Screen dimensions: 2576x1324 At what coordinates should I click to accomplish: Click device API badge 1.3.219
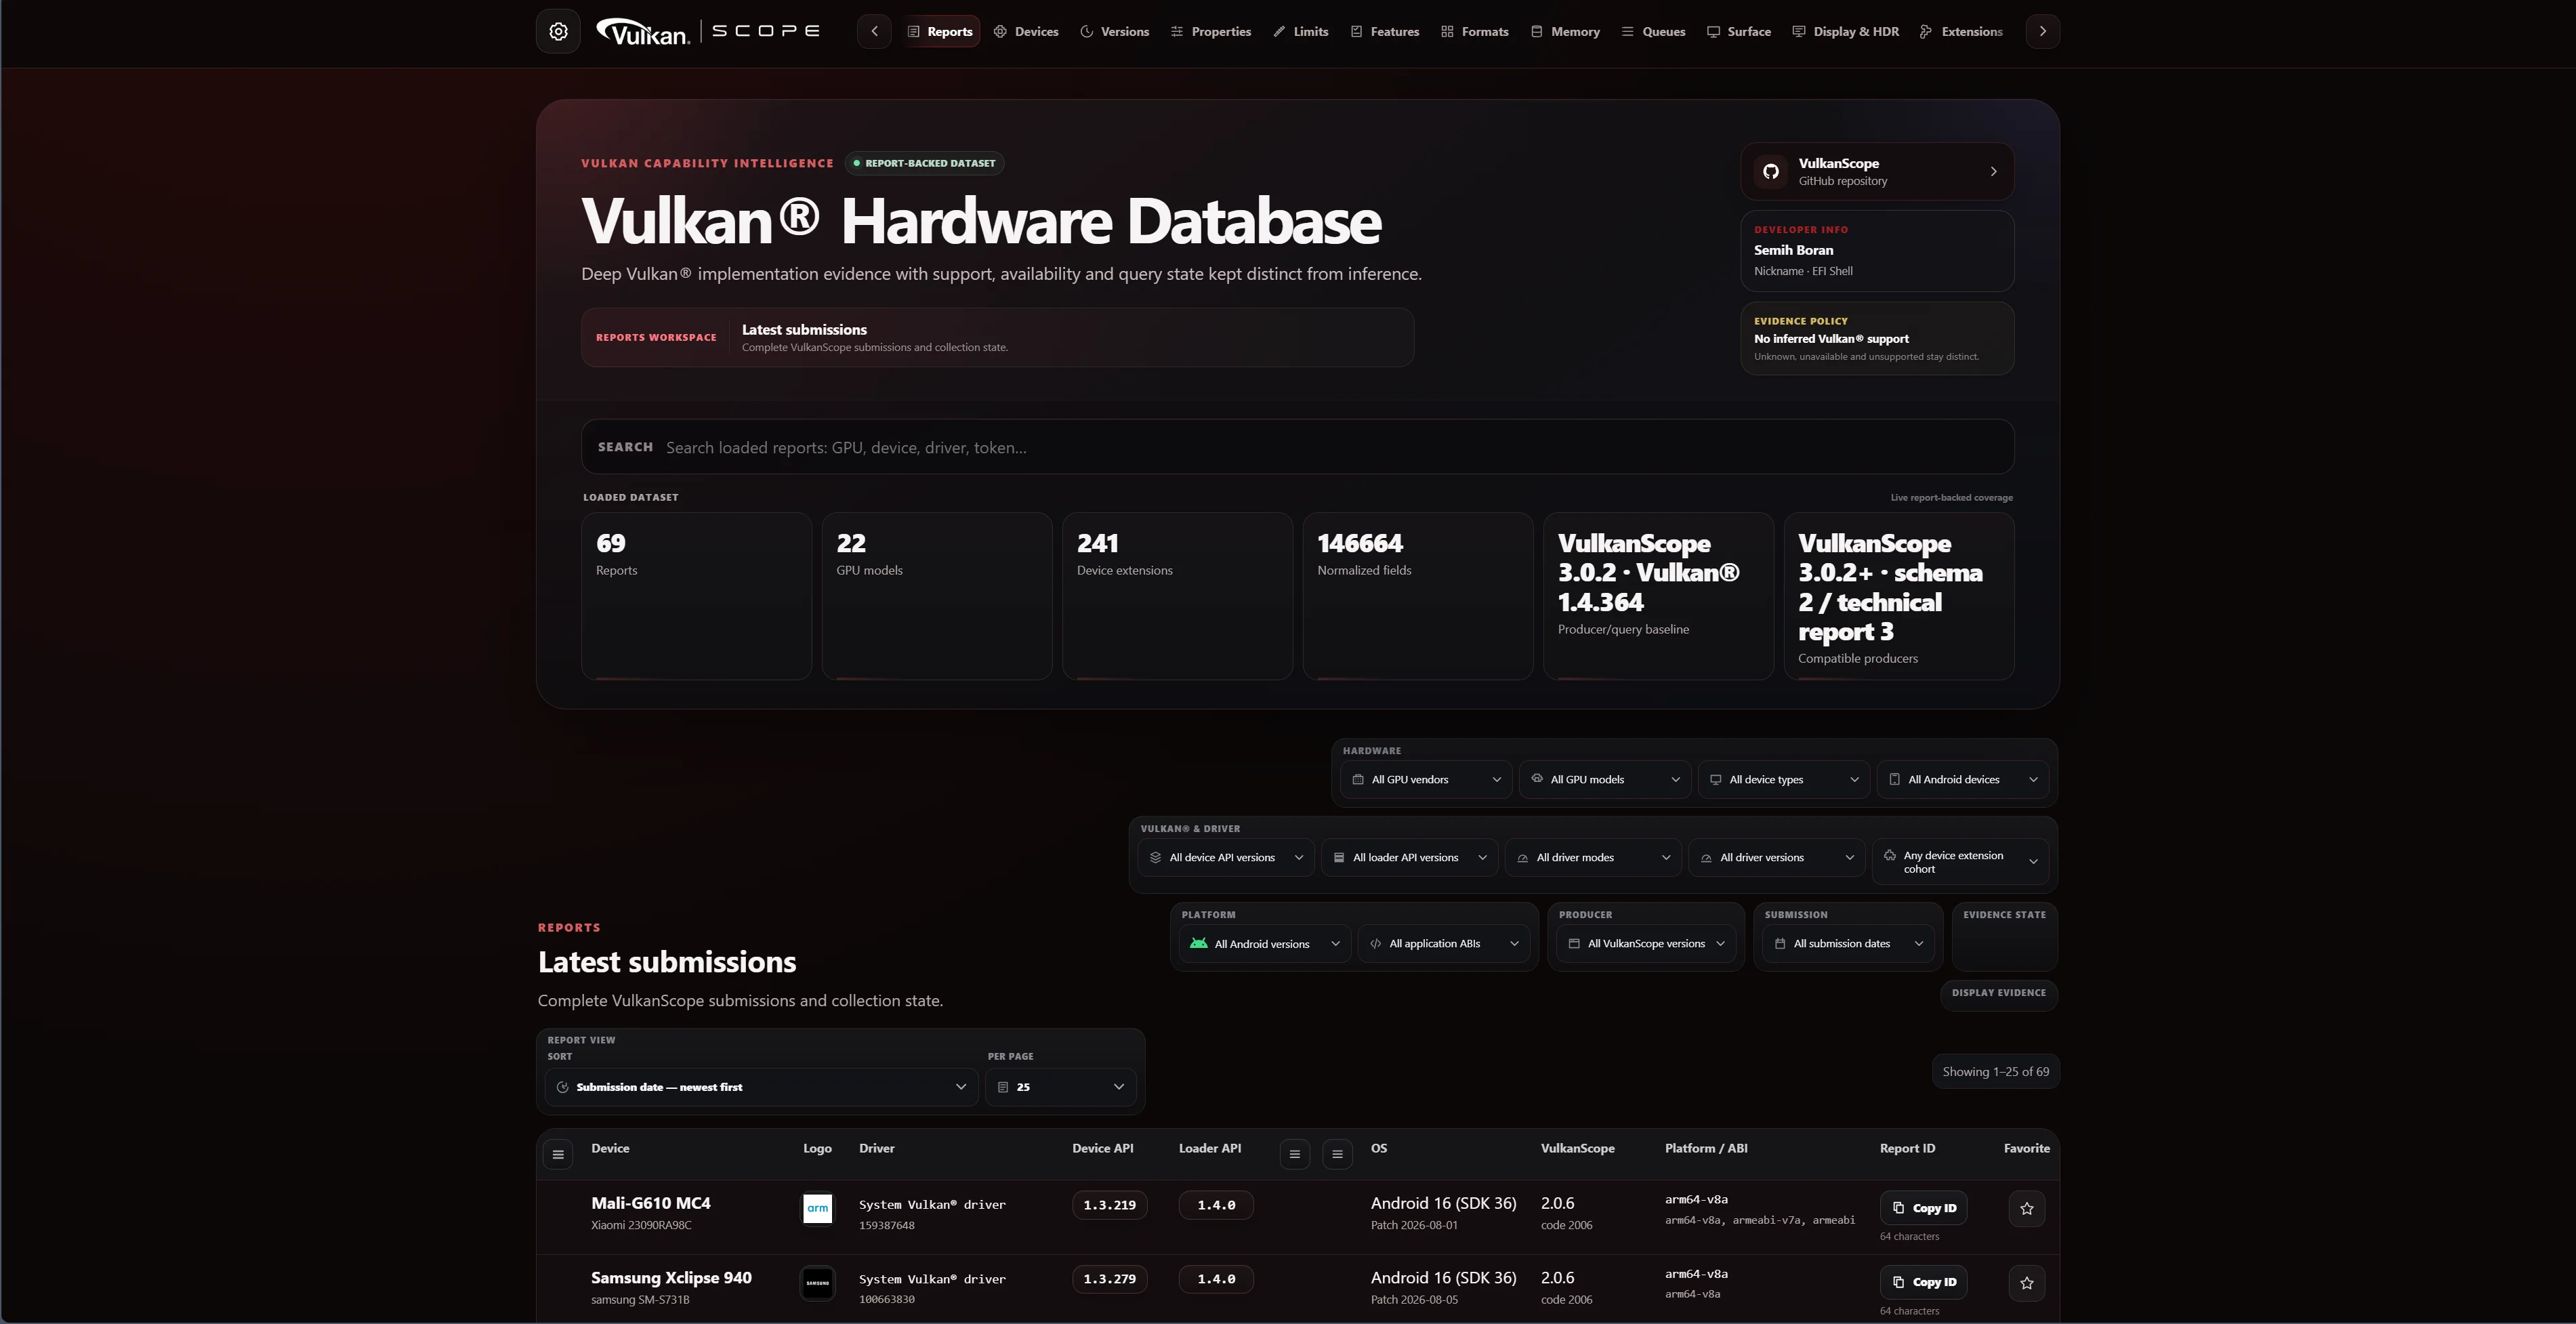point(1109,1205)
